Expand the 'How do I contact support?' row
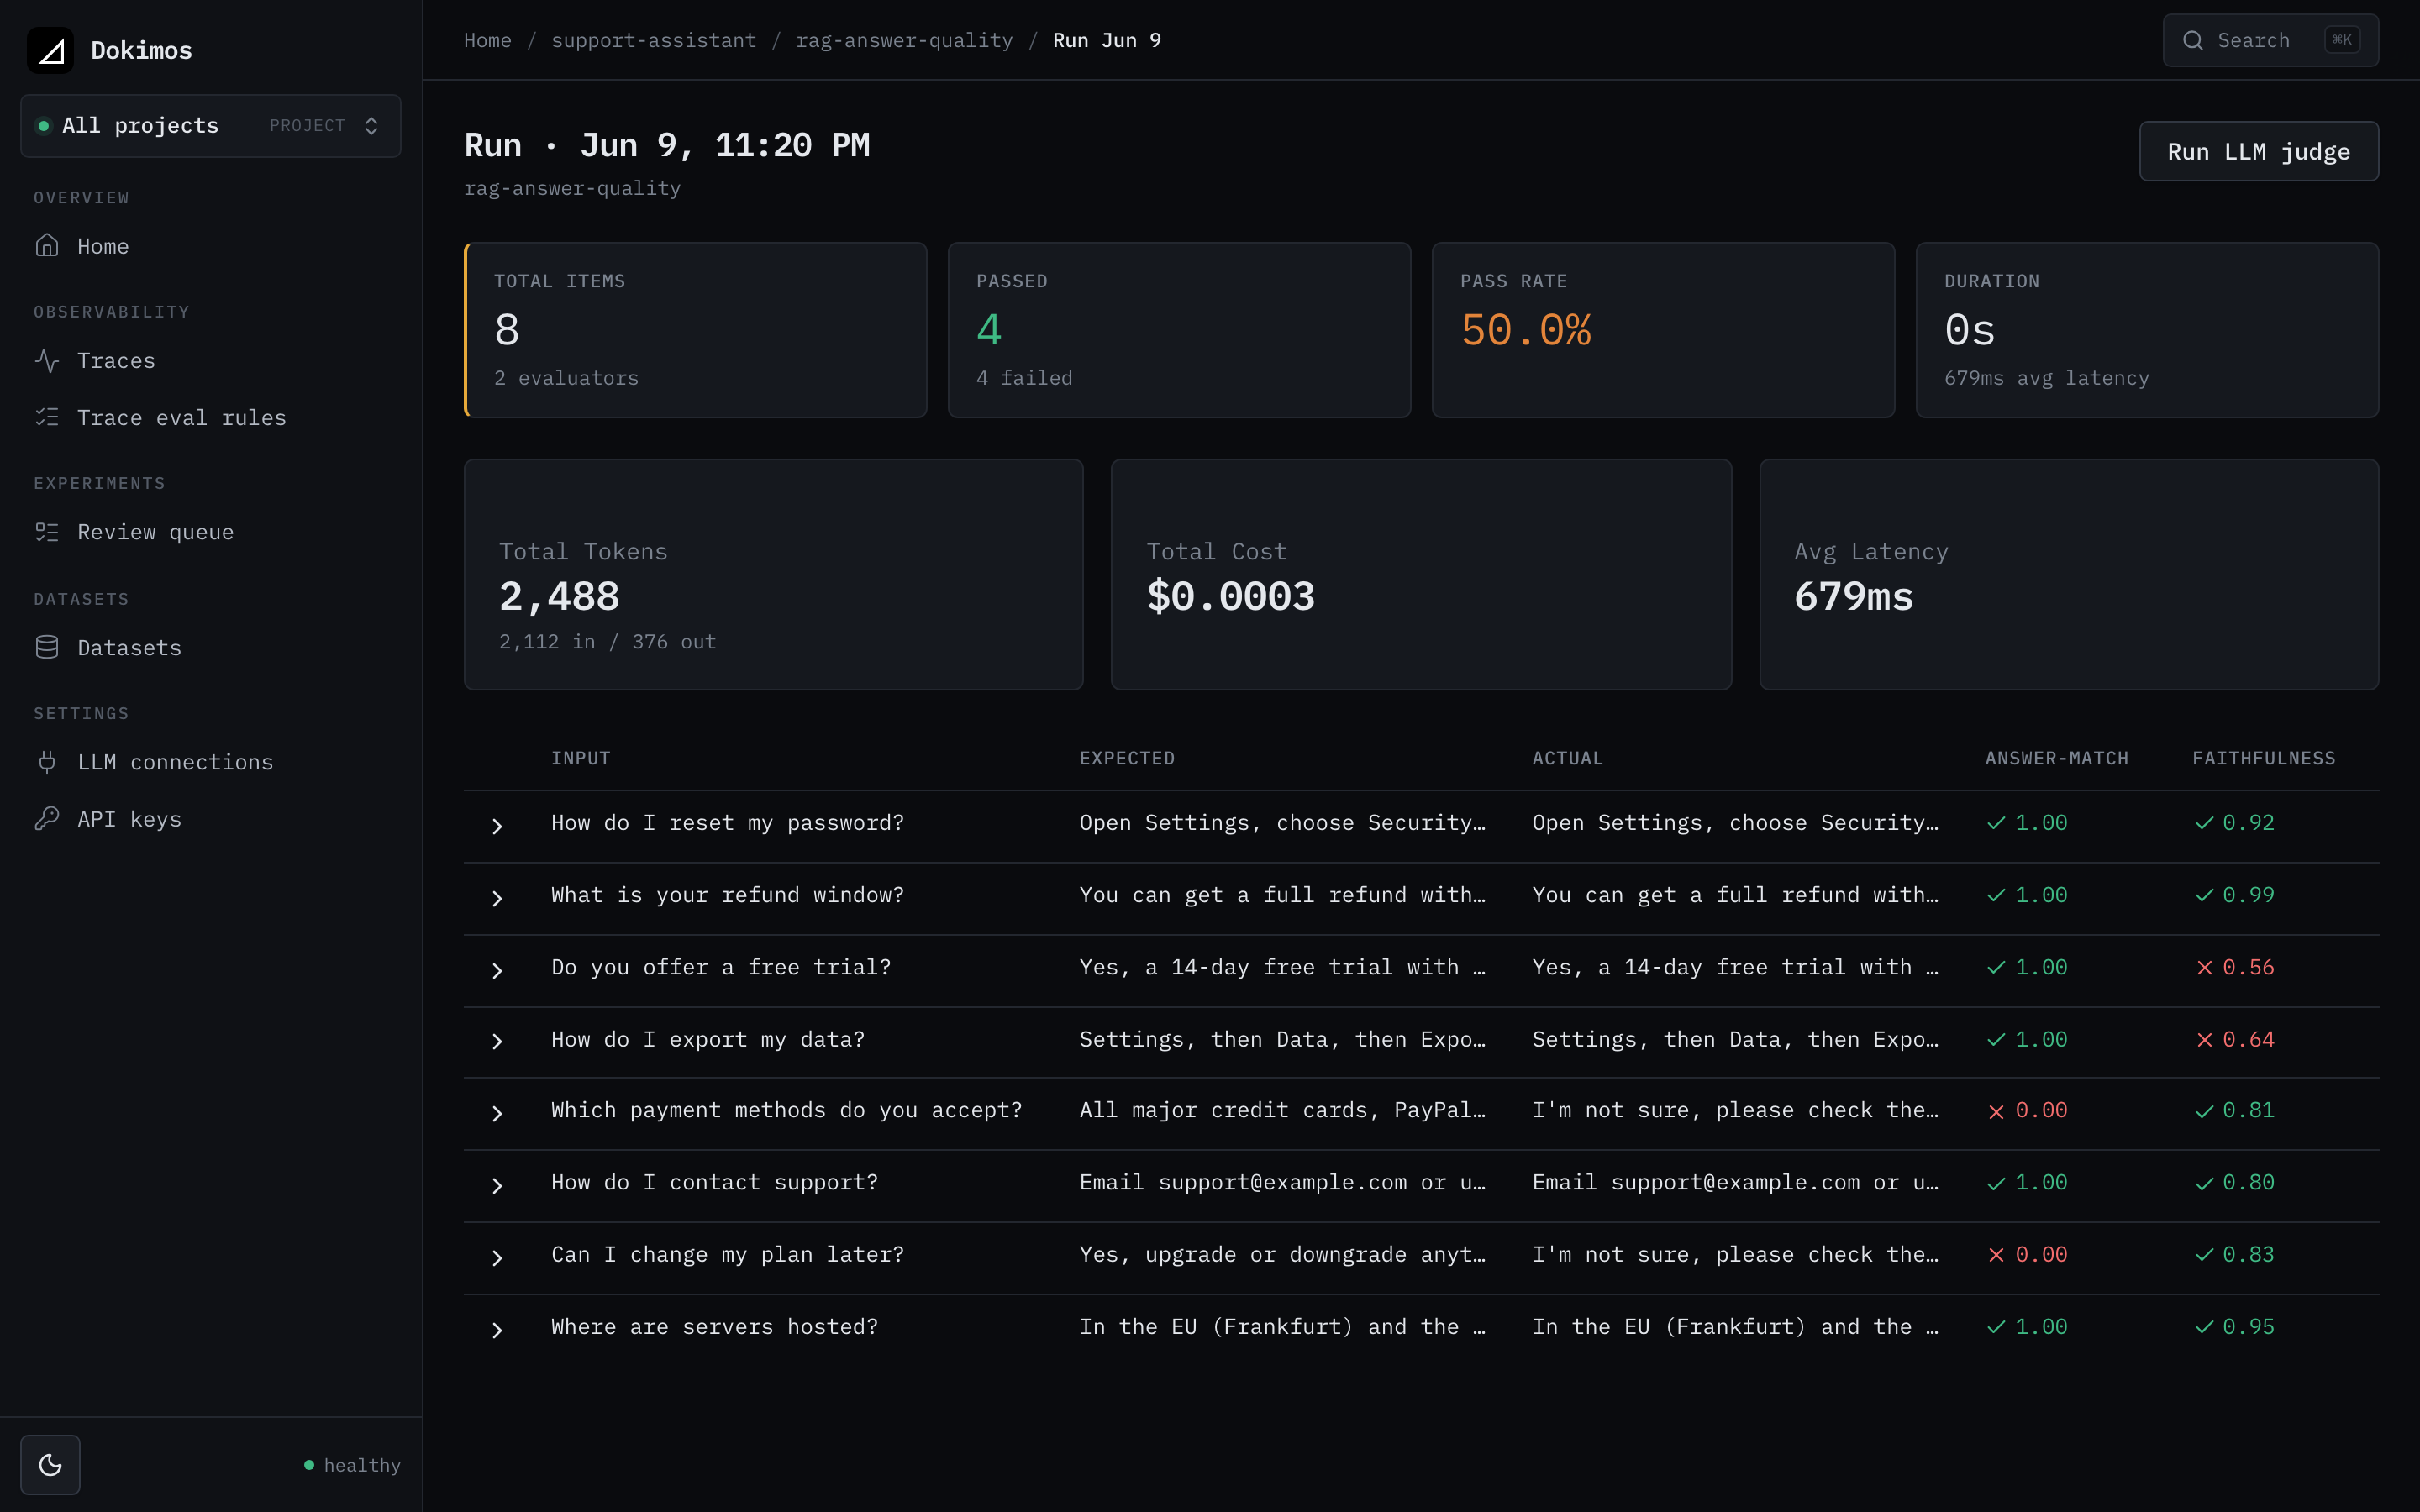 click(497, 1186)
